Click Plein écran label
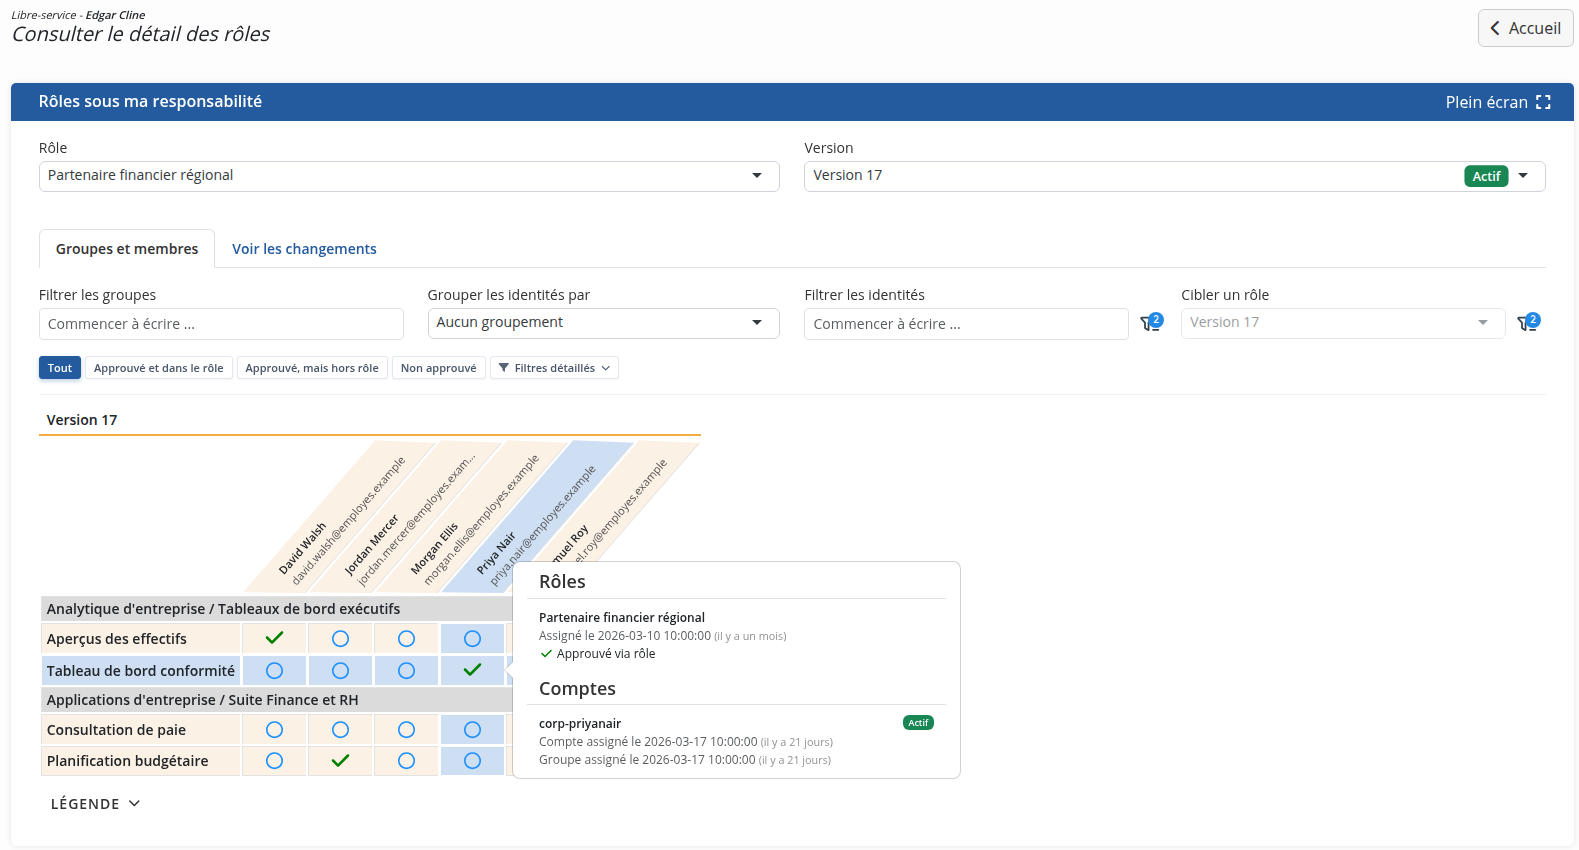This screenshot has width=1579, height=850. coord(1486,102)
